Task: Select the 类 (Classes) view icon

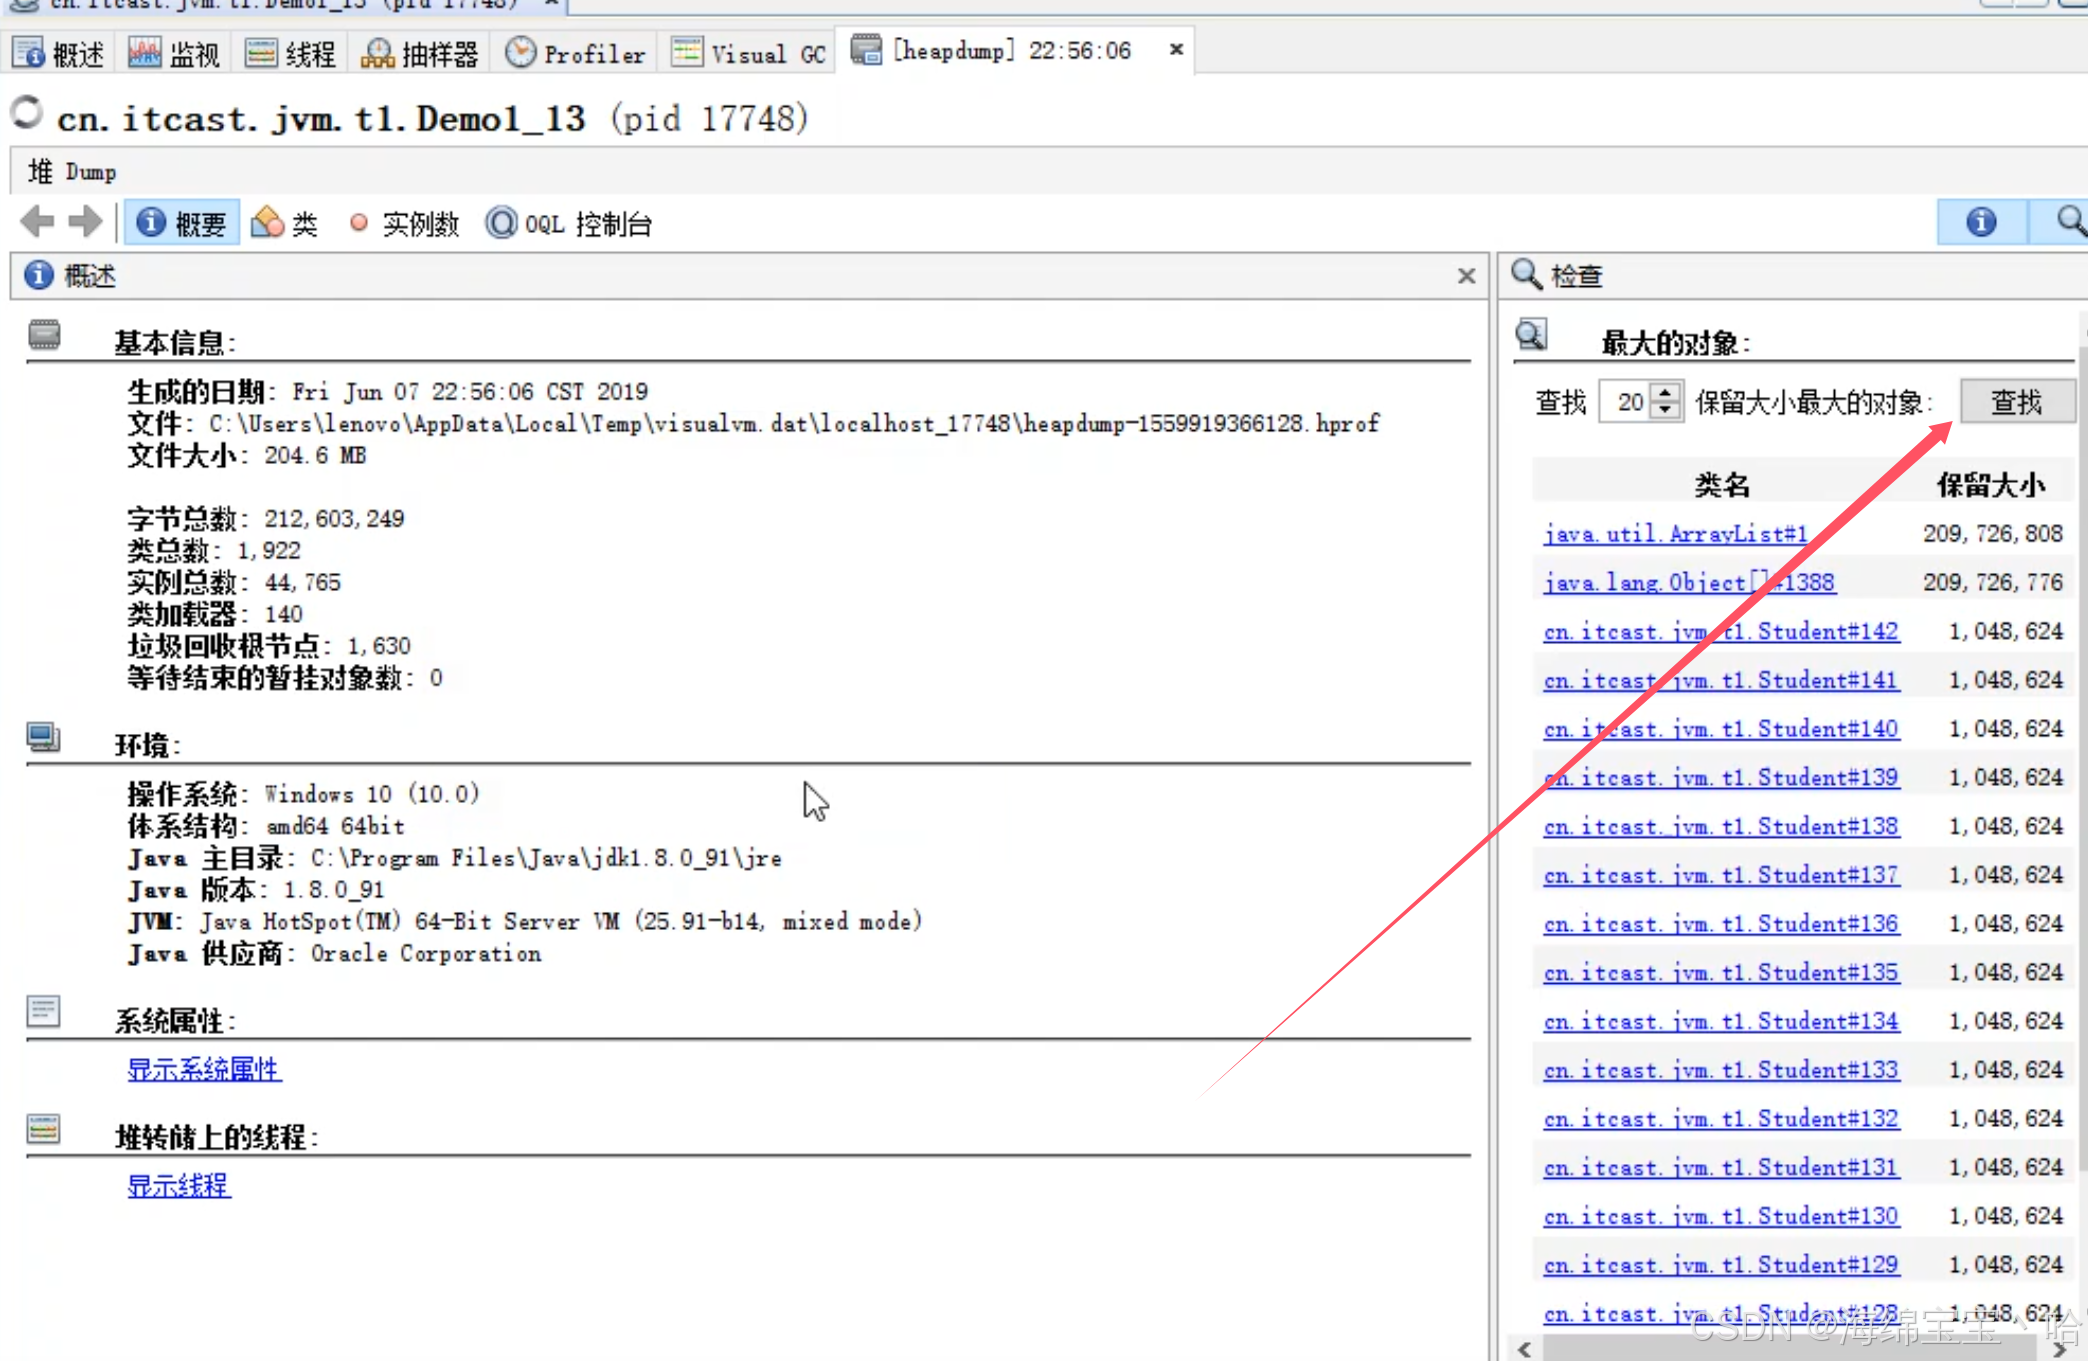Action: pos(284,223)
